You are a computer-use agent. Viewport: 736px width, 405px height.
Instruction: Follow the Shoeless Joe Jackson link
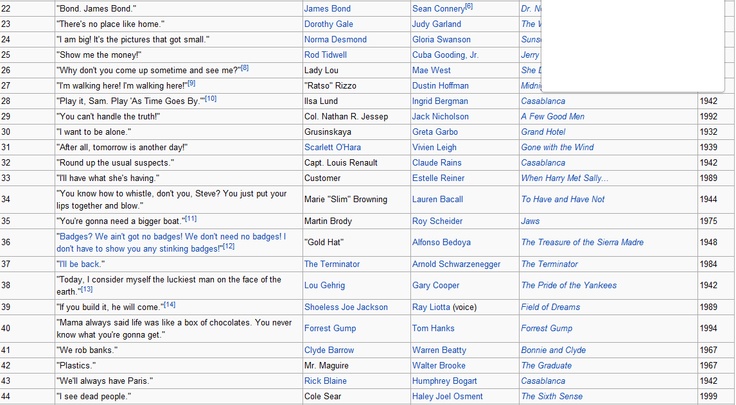346,307
